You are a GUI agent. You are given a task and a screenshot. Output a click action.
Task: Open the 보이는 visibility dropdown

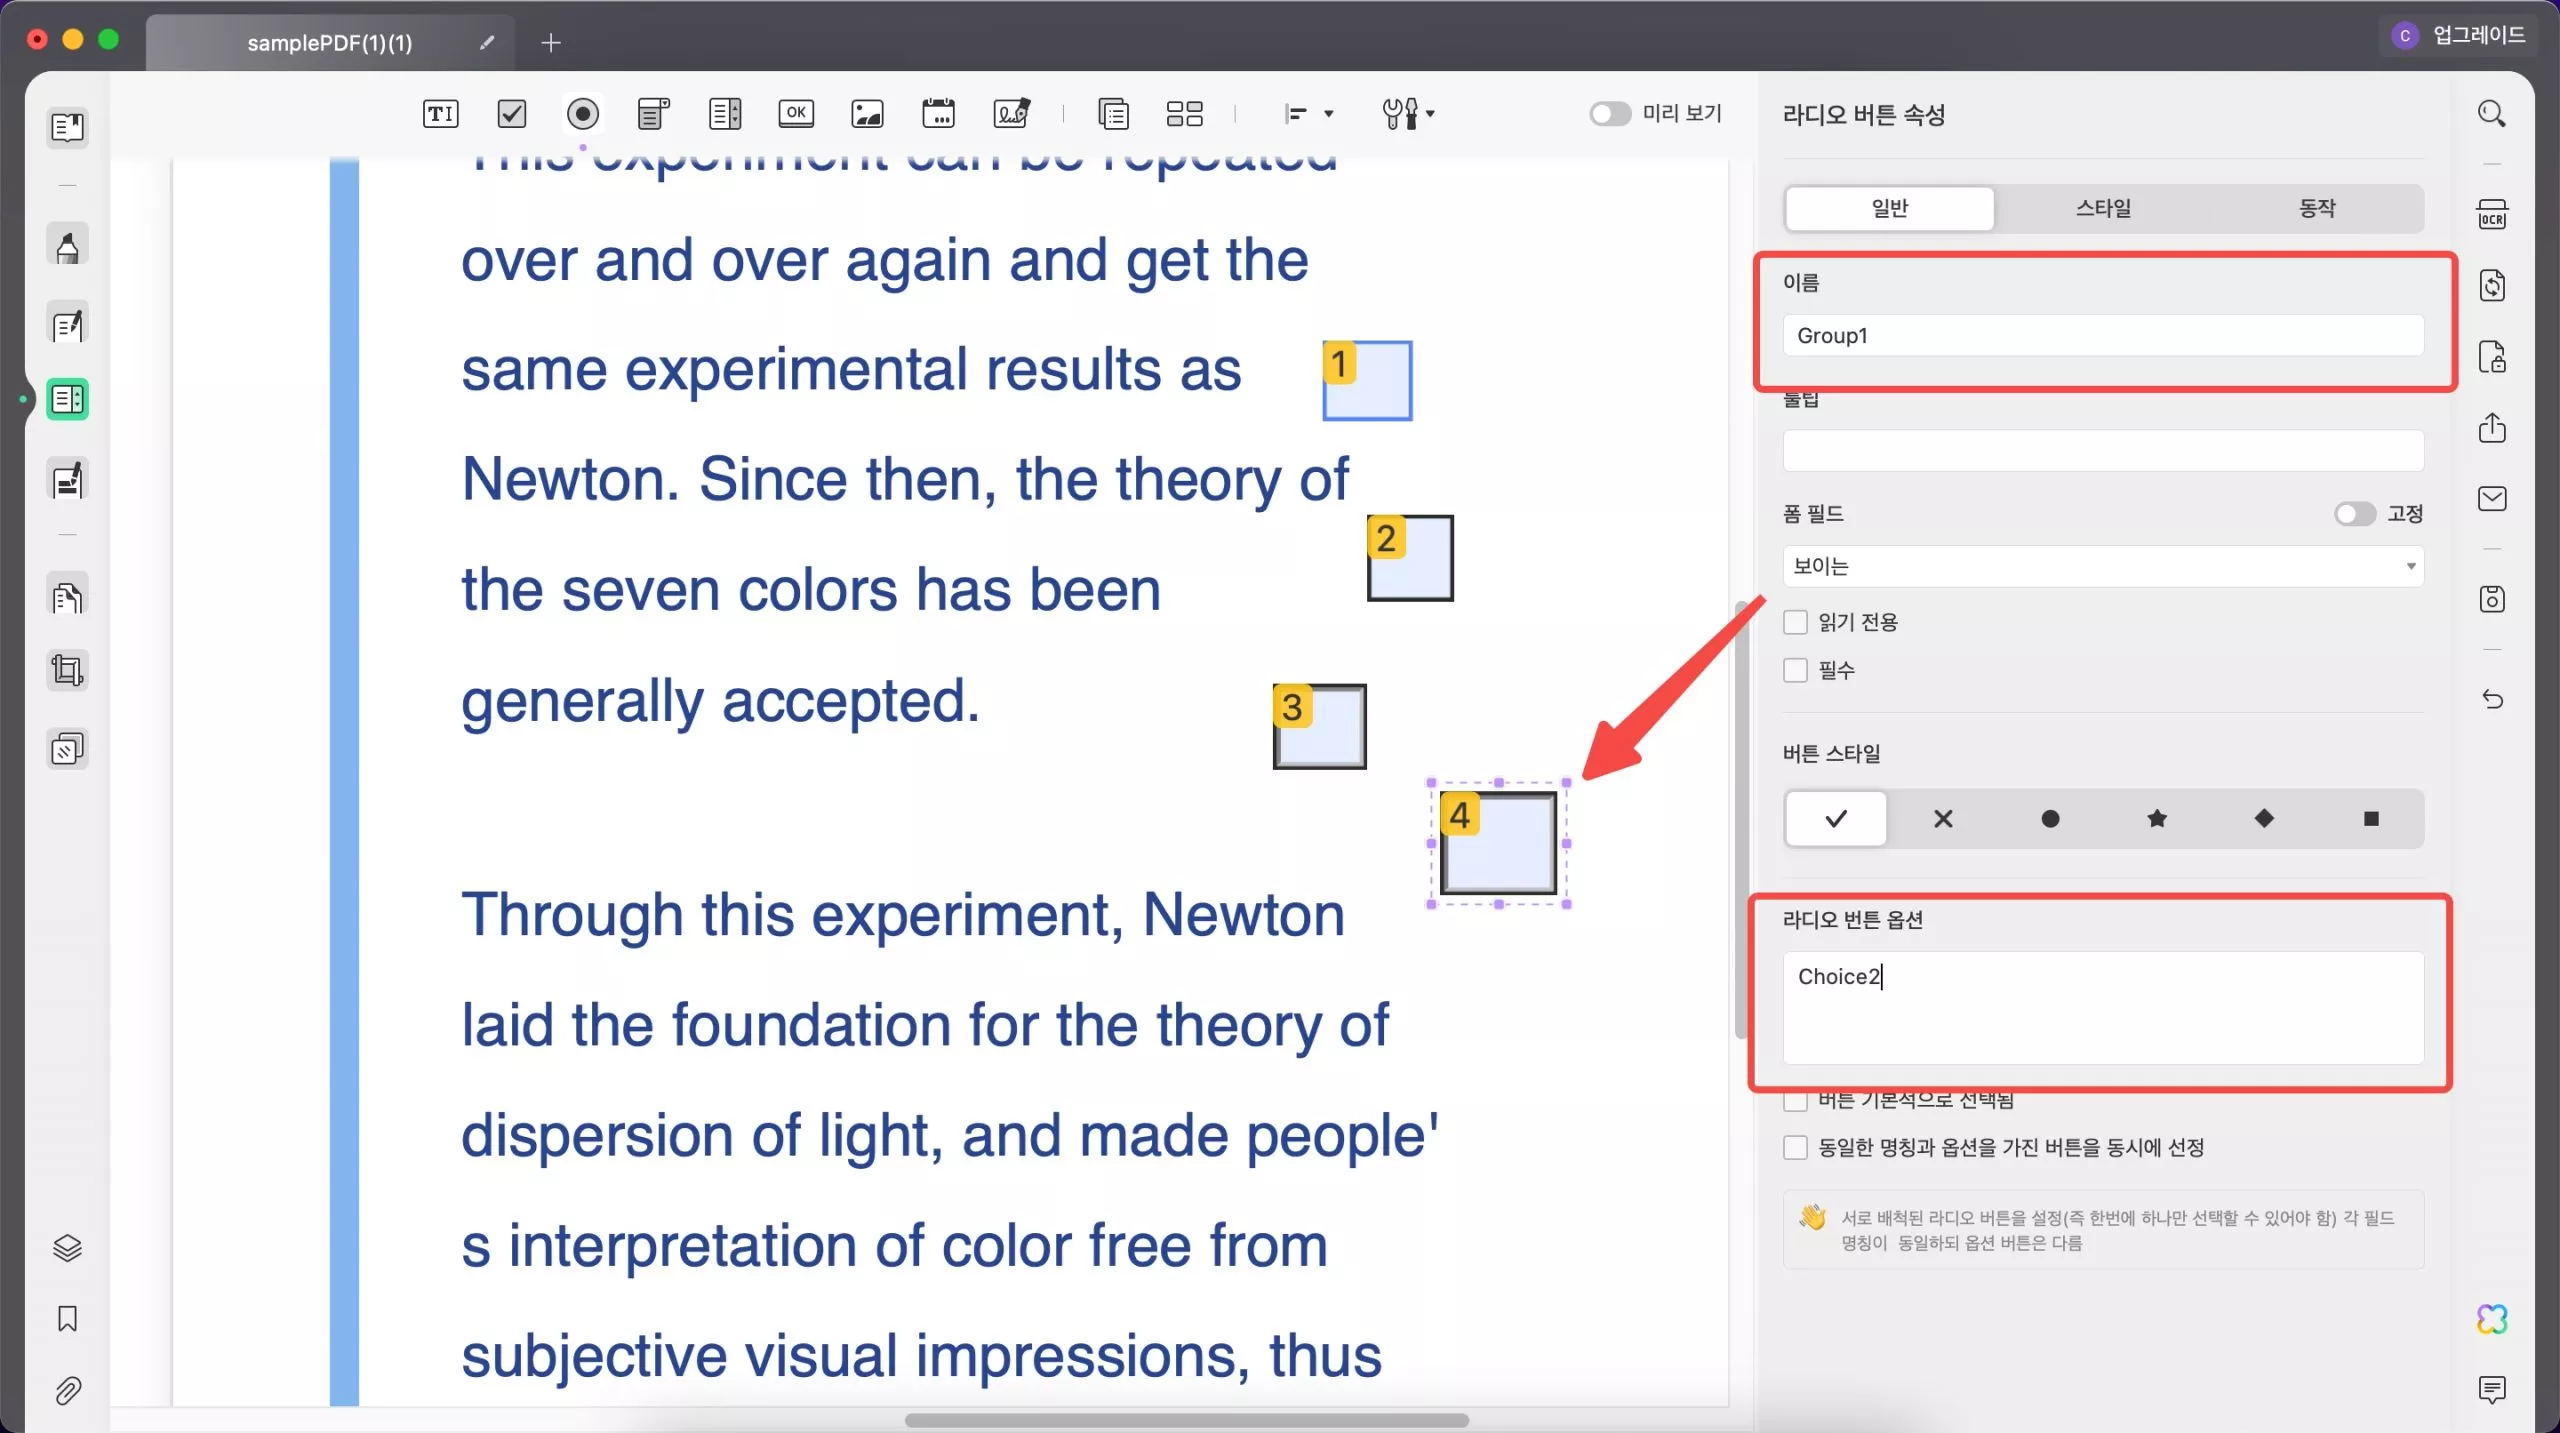point(2102,566)
